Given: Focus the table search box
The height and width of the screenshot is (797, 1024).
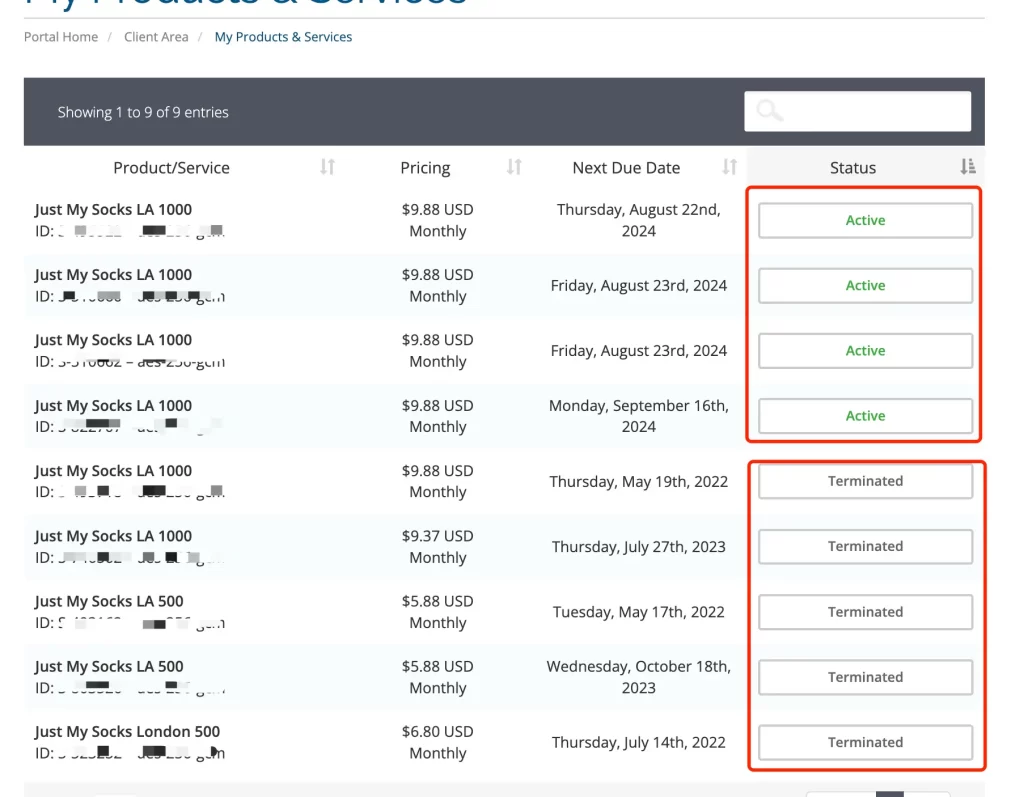Looking at the screenshot, I should (x=857, y=111).
